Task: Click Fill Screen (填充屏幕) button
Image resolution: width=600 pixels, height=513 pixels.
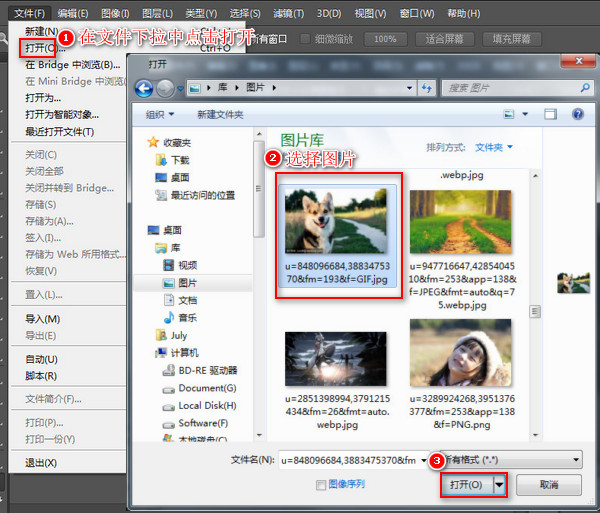Action: click(512, 39)
